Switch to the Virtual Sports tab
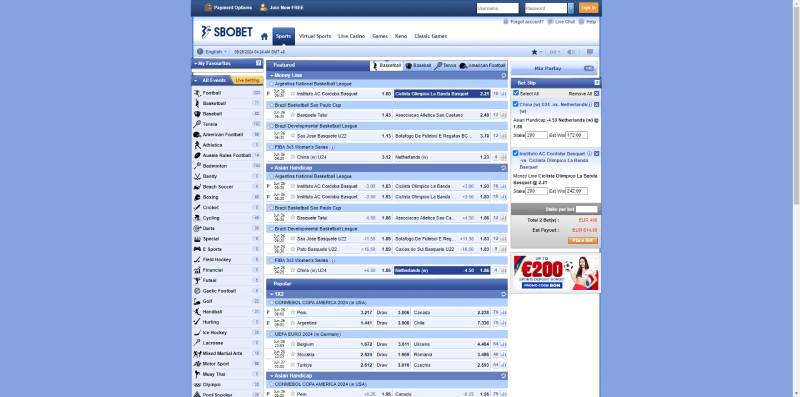The image size is (800, 397). tap(315, 36)
